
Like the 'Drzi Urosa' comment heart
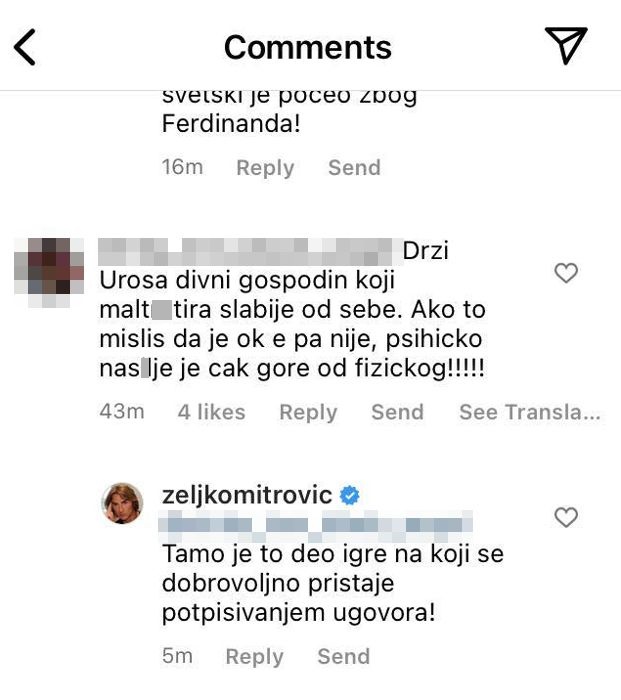click(566, 273)
